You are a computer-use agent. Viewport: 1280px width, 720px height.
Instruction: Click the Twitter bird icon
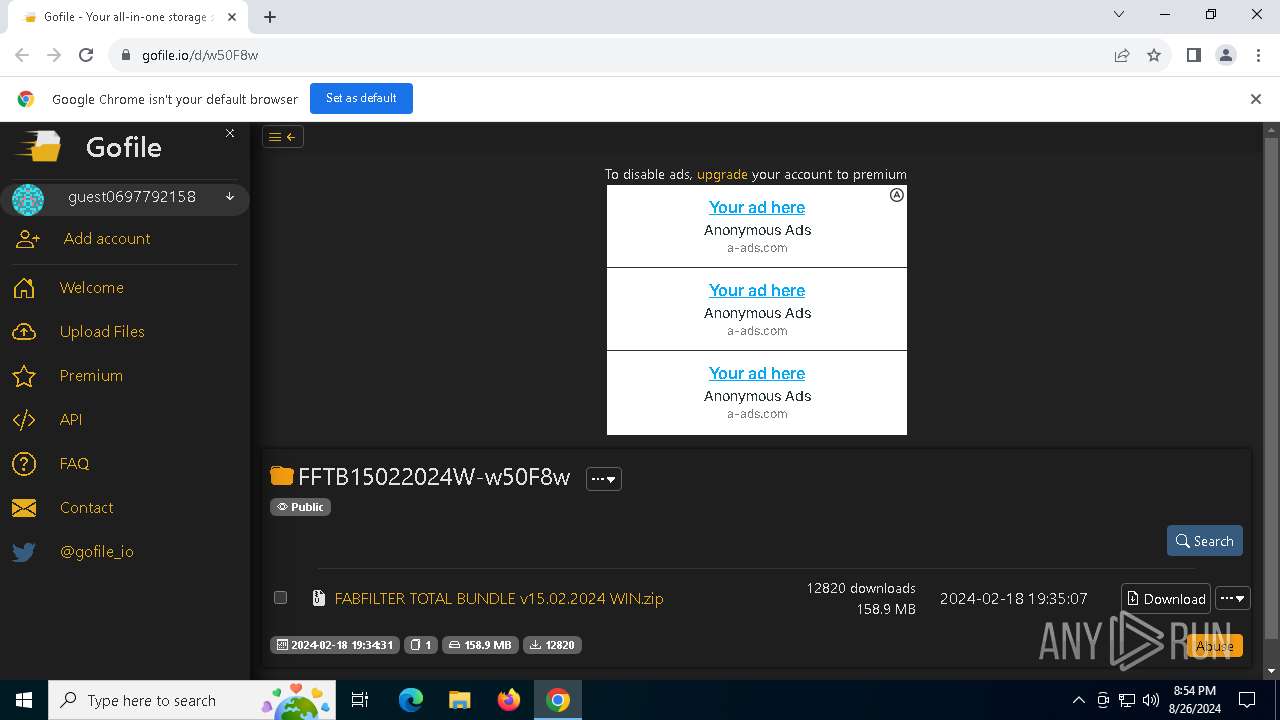coord(24,552)
